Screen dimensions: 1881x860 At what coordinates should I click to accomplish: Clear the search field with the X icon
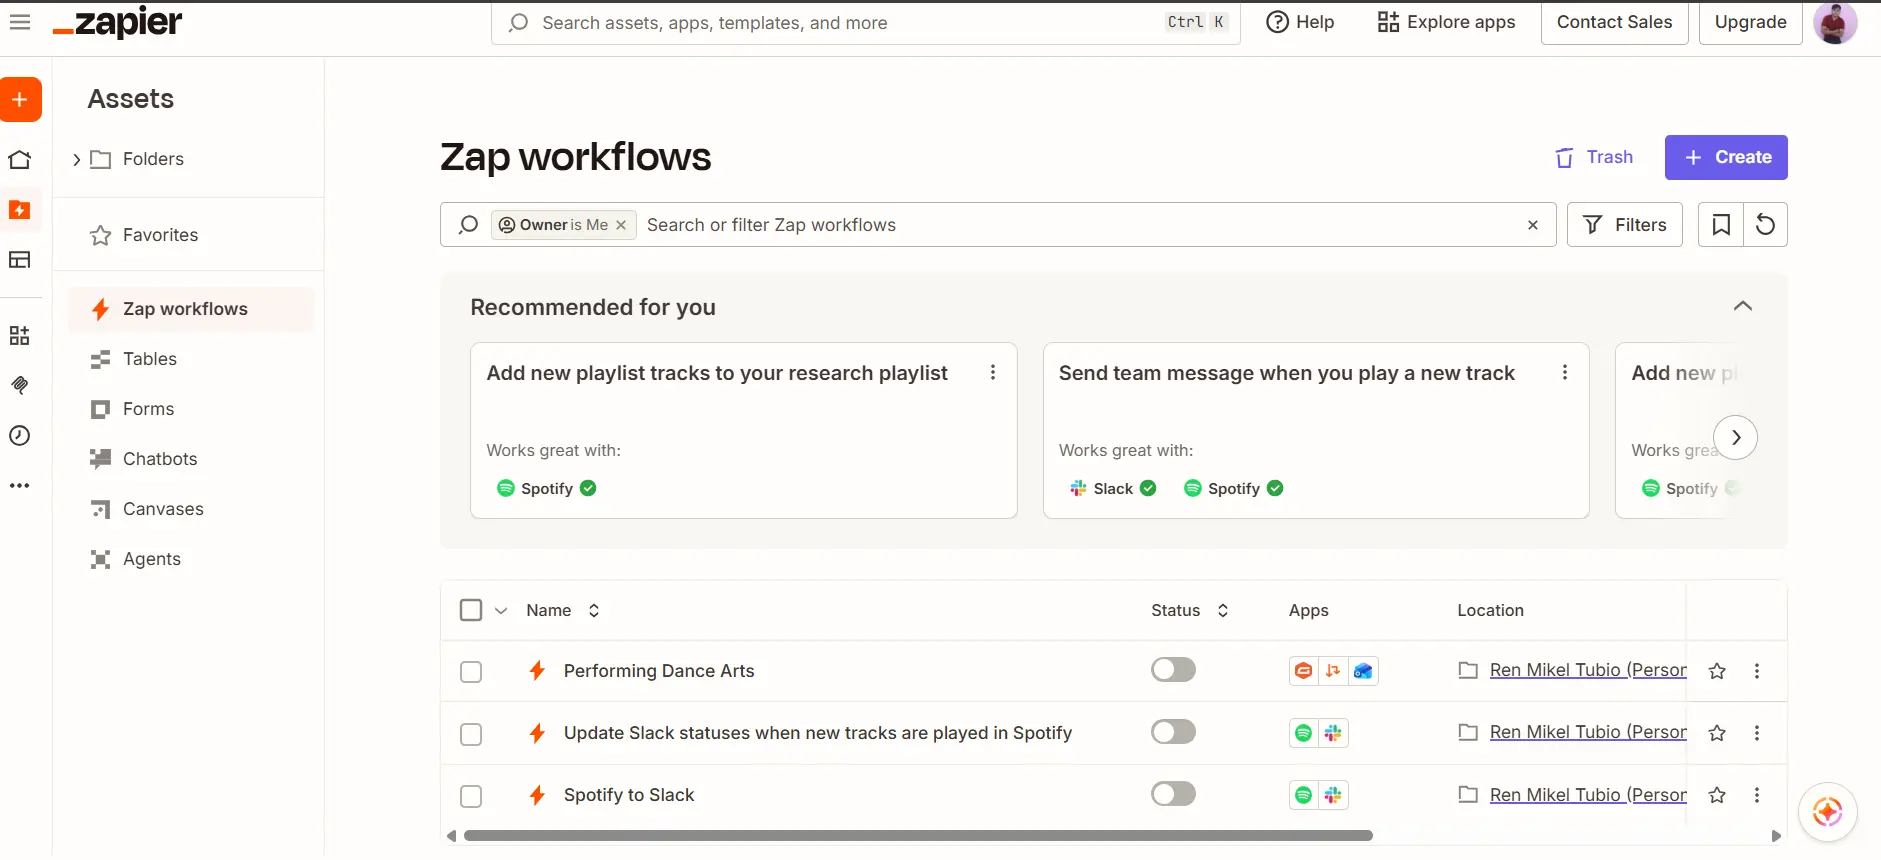coord(1533,225)
